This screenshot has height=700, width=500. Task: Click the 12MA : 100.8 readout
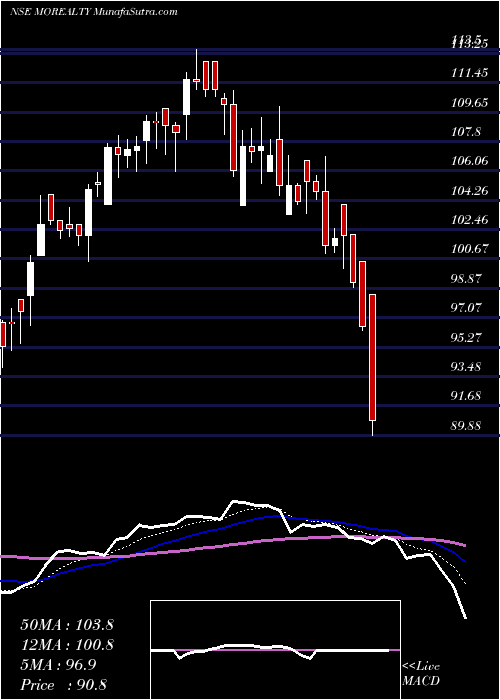coord(67,645)
